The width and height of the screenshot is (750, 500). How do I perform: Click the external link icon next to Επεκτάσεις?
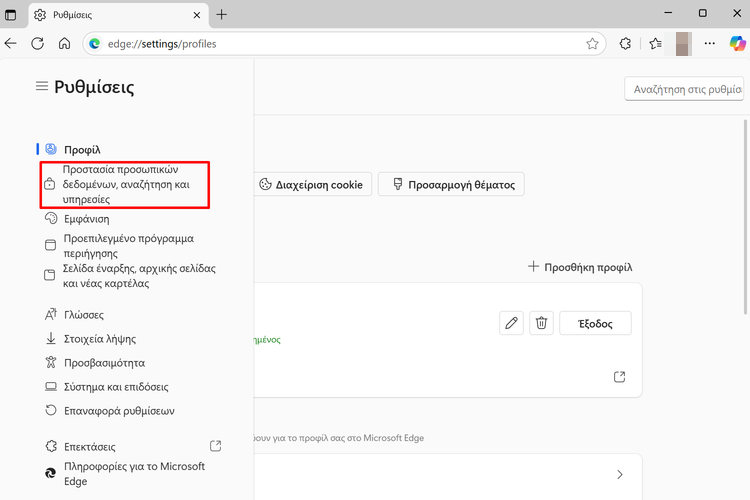point(216,446)
